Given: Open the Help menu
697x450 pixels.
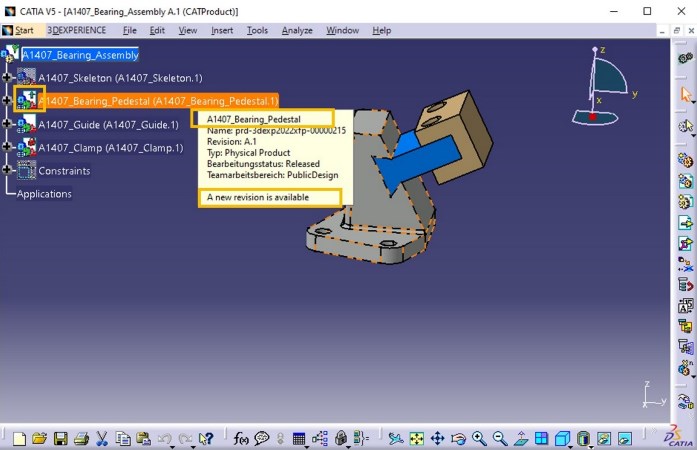Looking at the screenshot, I should point(382,30).
